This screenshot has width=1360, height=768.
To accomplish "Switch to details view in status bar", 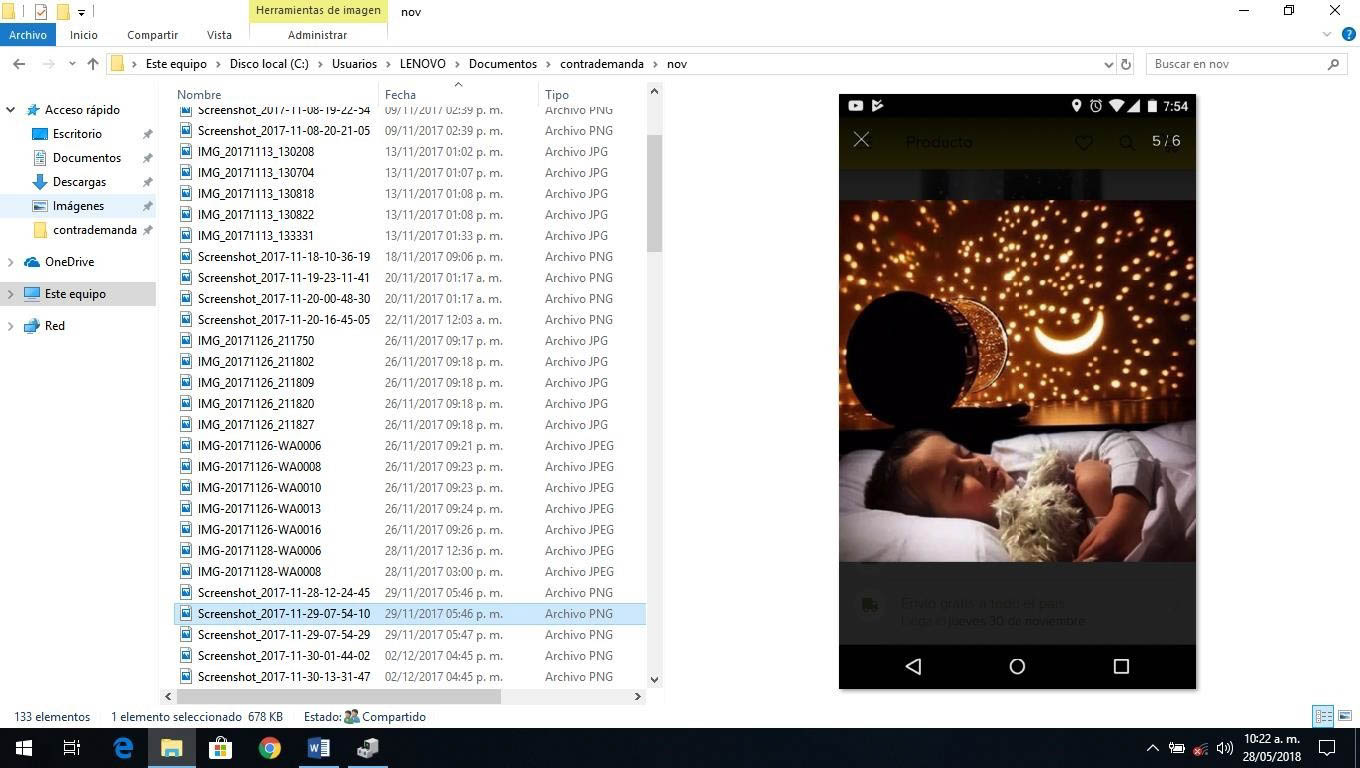I will coord(1323,716).
